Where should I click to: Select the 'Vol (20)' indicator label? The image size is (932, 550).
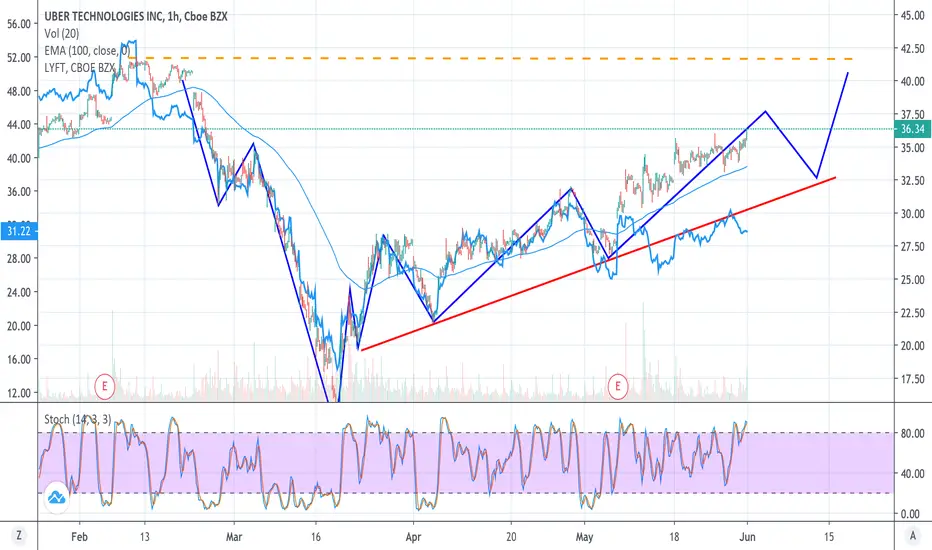pos(61,34)
